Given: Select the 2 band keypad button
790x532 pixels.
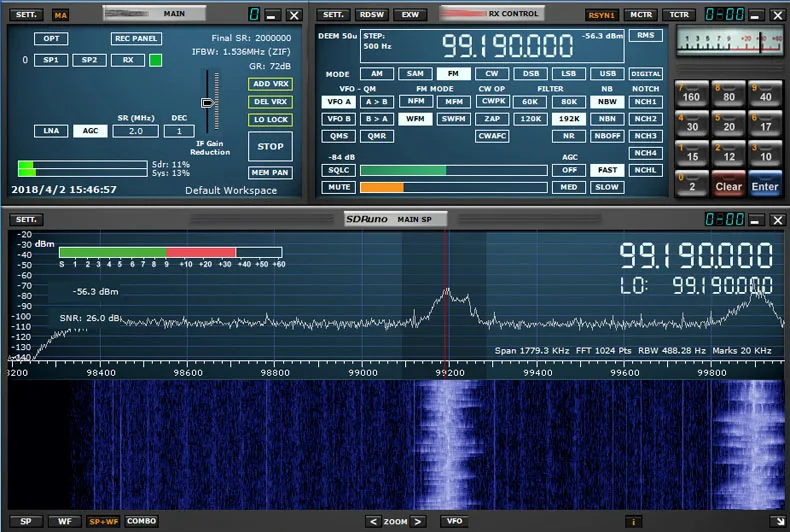Looking at the screenshot, I should [x=691, y=183].
